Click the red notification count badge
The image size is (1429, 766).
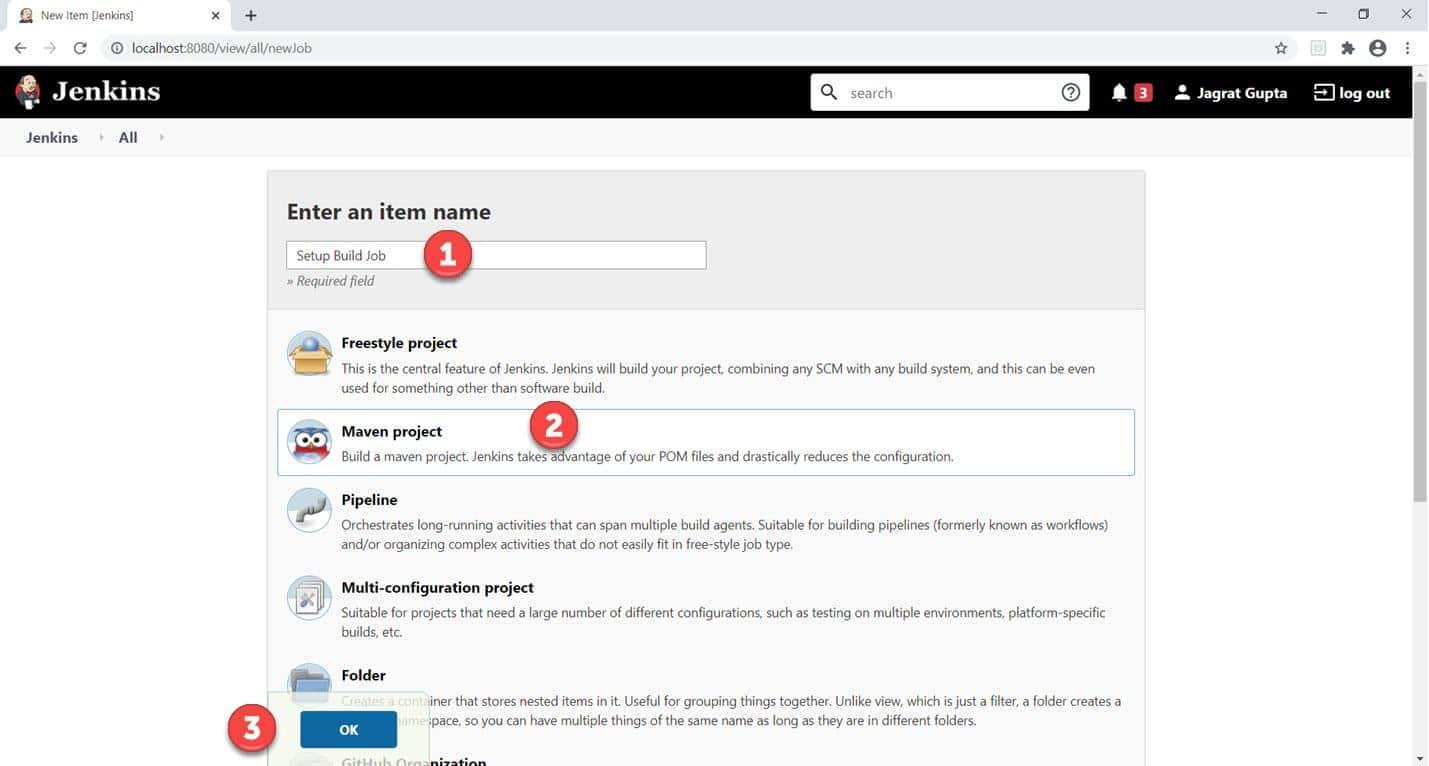click(1143, 93)
